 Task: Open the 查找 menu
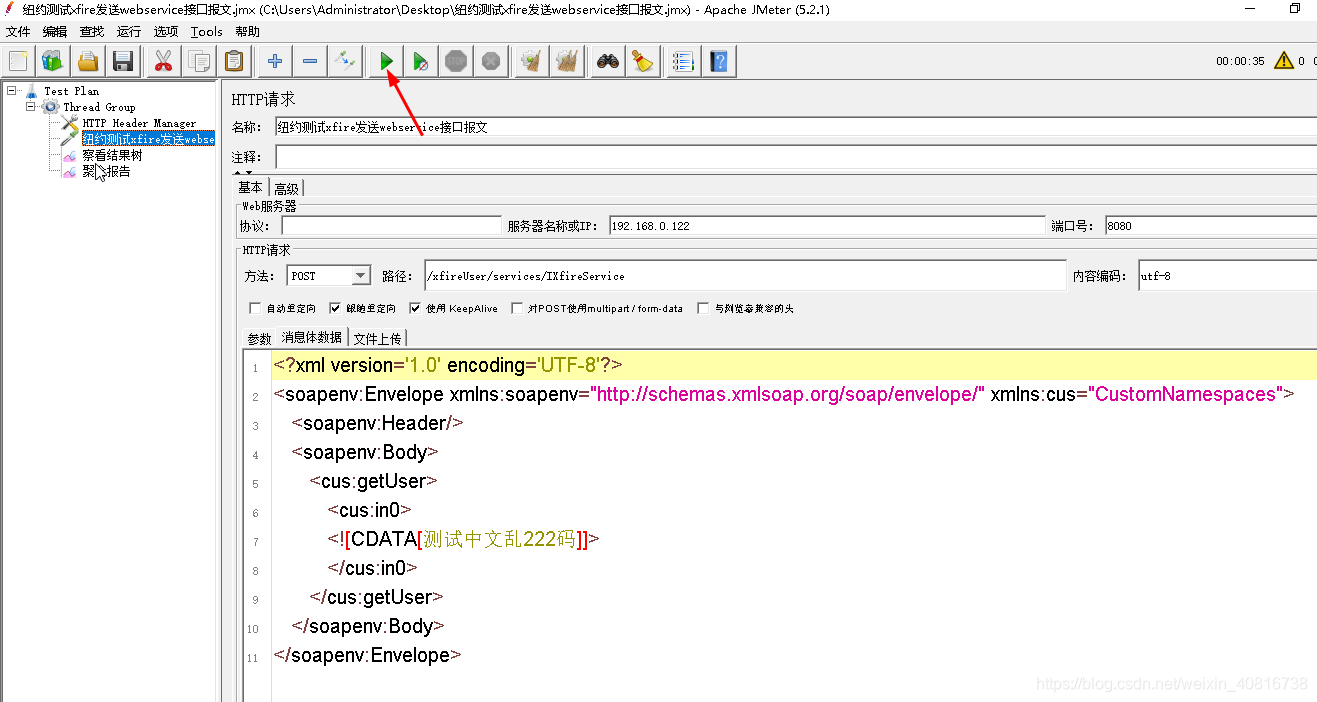coord(92,31)
